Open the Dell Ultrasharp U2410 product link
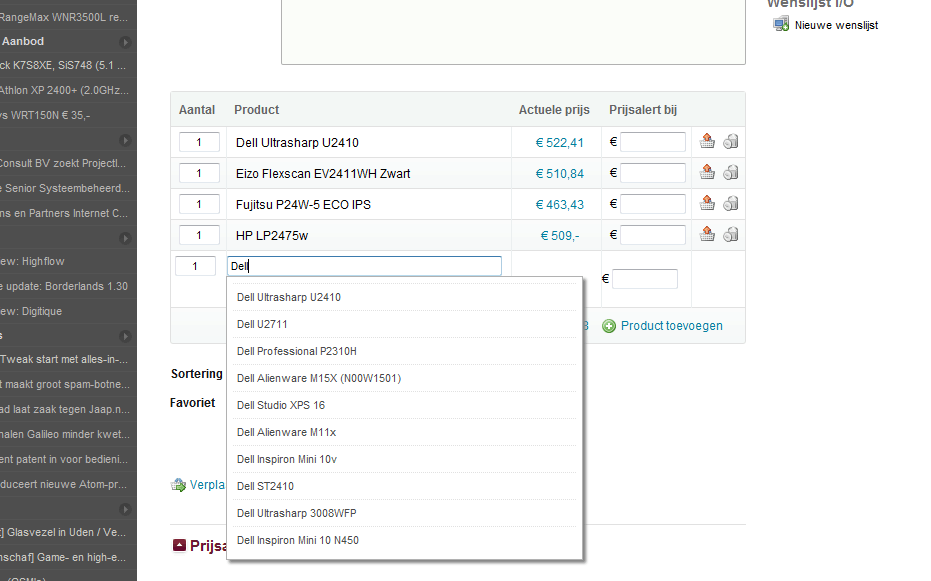Image resolution: width=931 pixels, height=581 pixels. [297, 142]
